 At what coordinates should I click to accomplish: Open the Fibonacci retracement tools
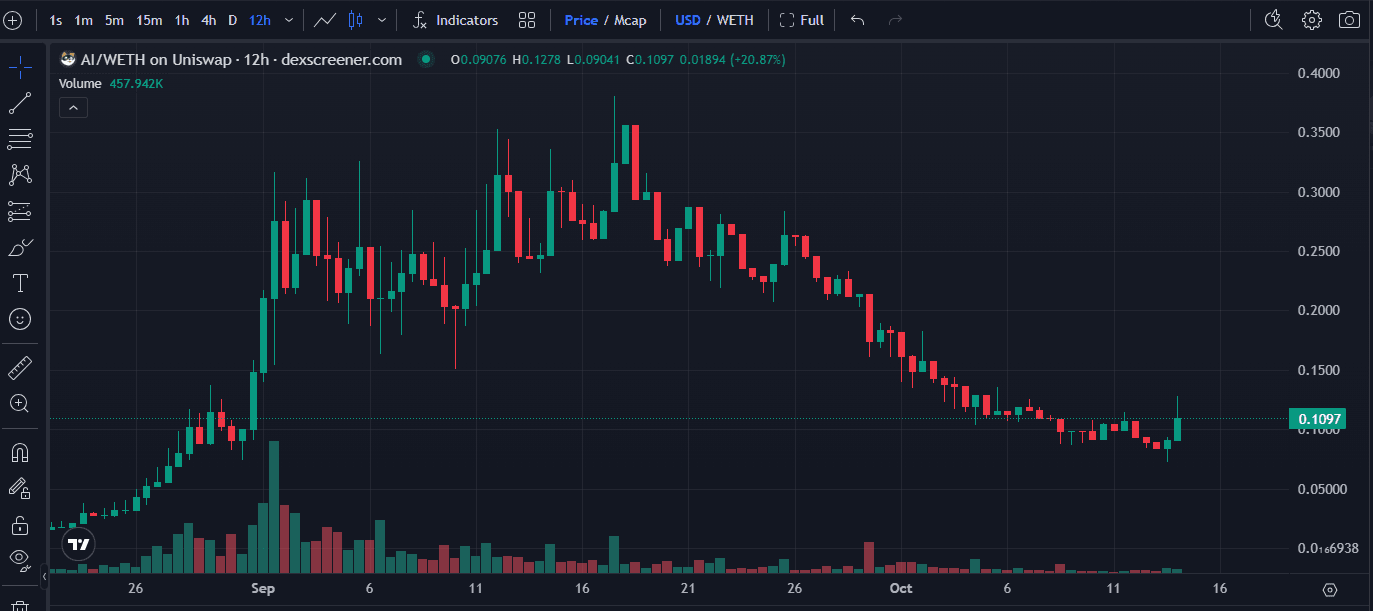pyautogui.click(x=20, y=139)
